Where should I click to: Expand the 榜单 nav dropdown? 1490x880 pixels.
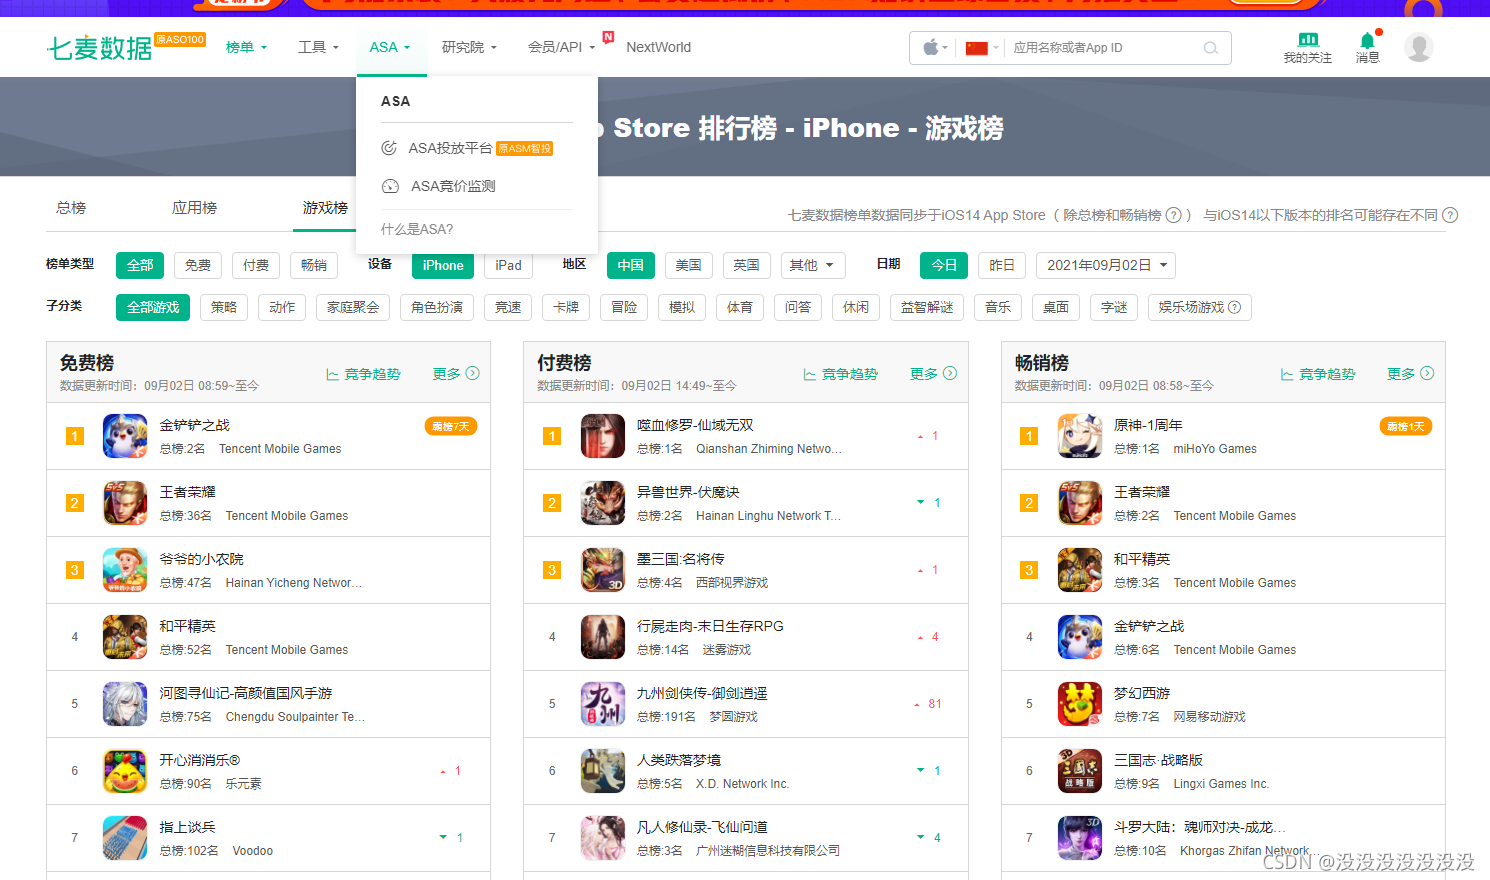(246, 47)
